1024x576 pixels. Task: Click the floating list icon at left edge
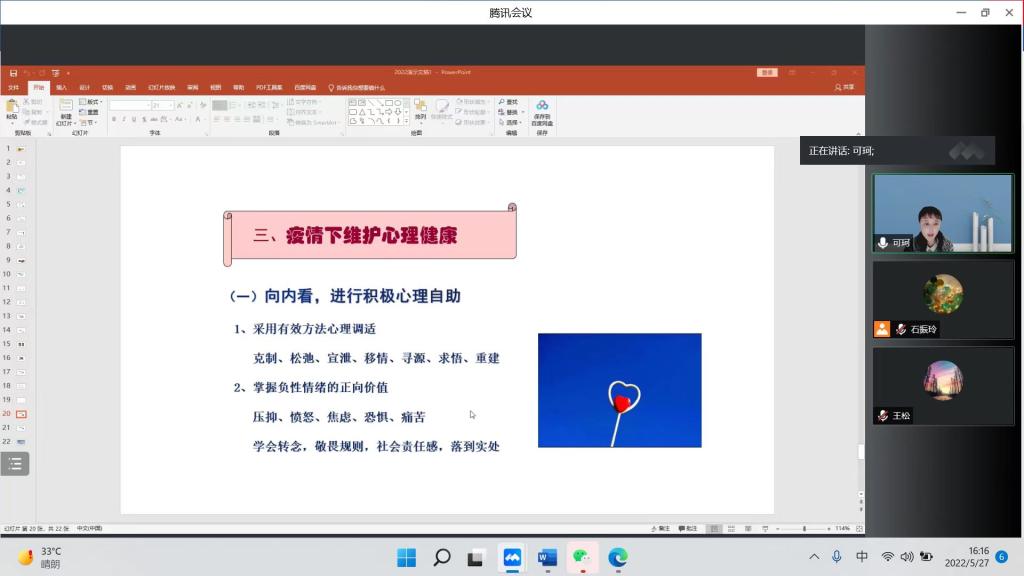pyautogui.click(x=15, y=463)
